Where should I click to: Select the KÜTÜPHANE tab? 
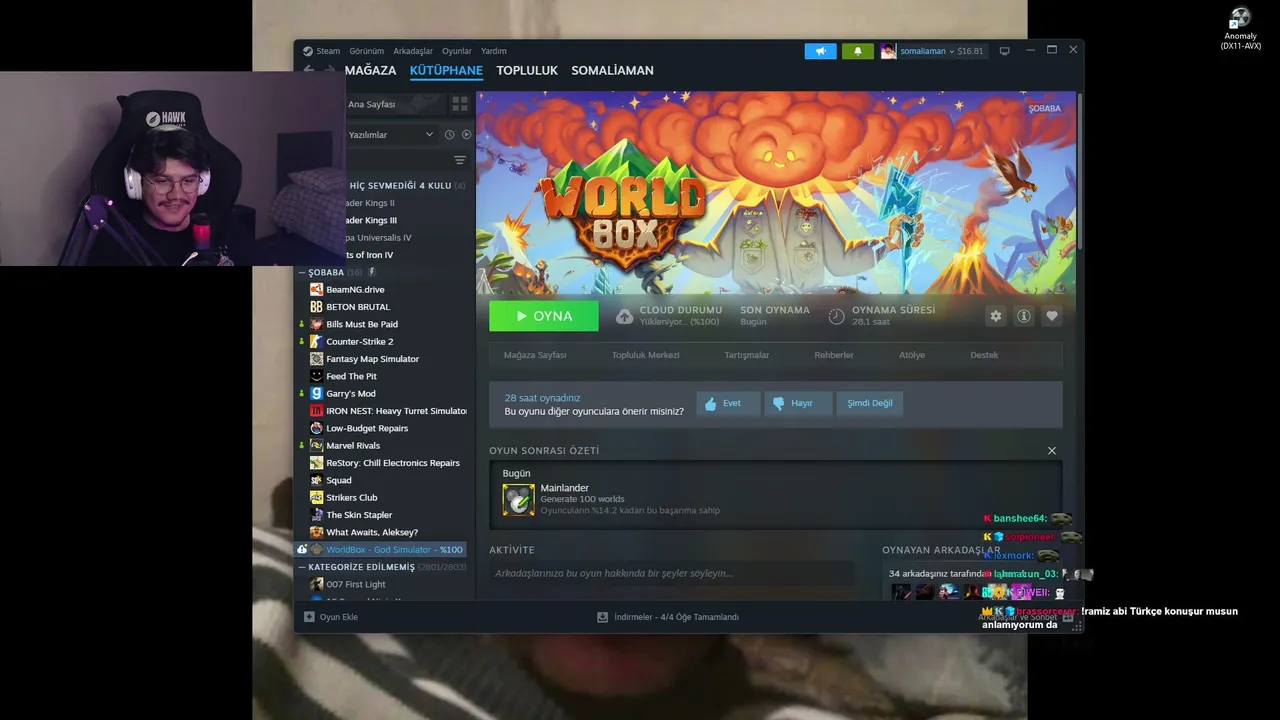[x=446, y=70]
